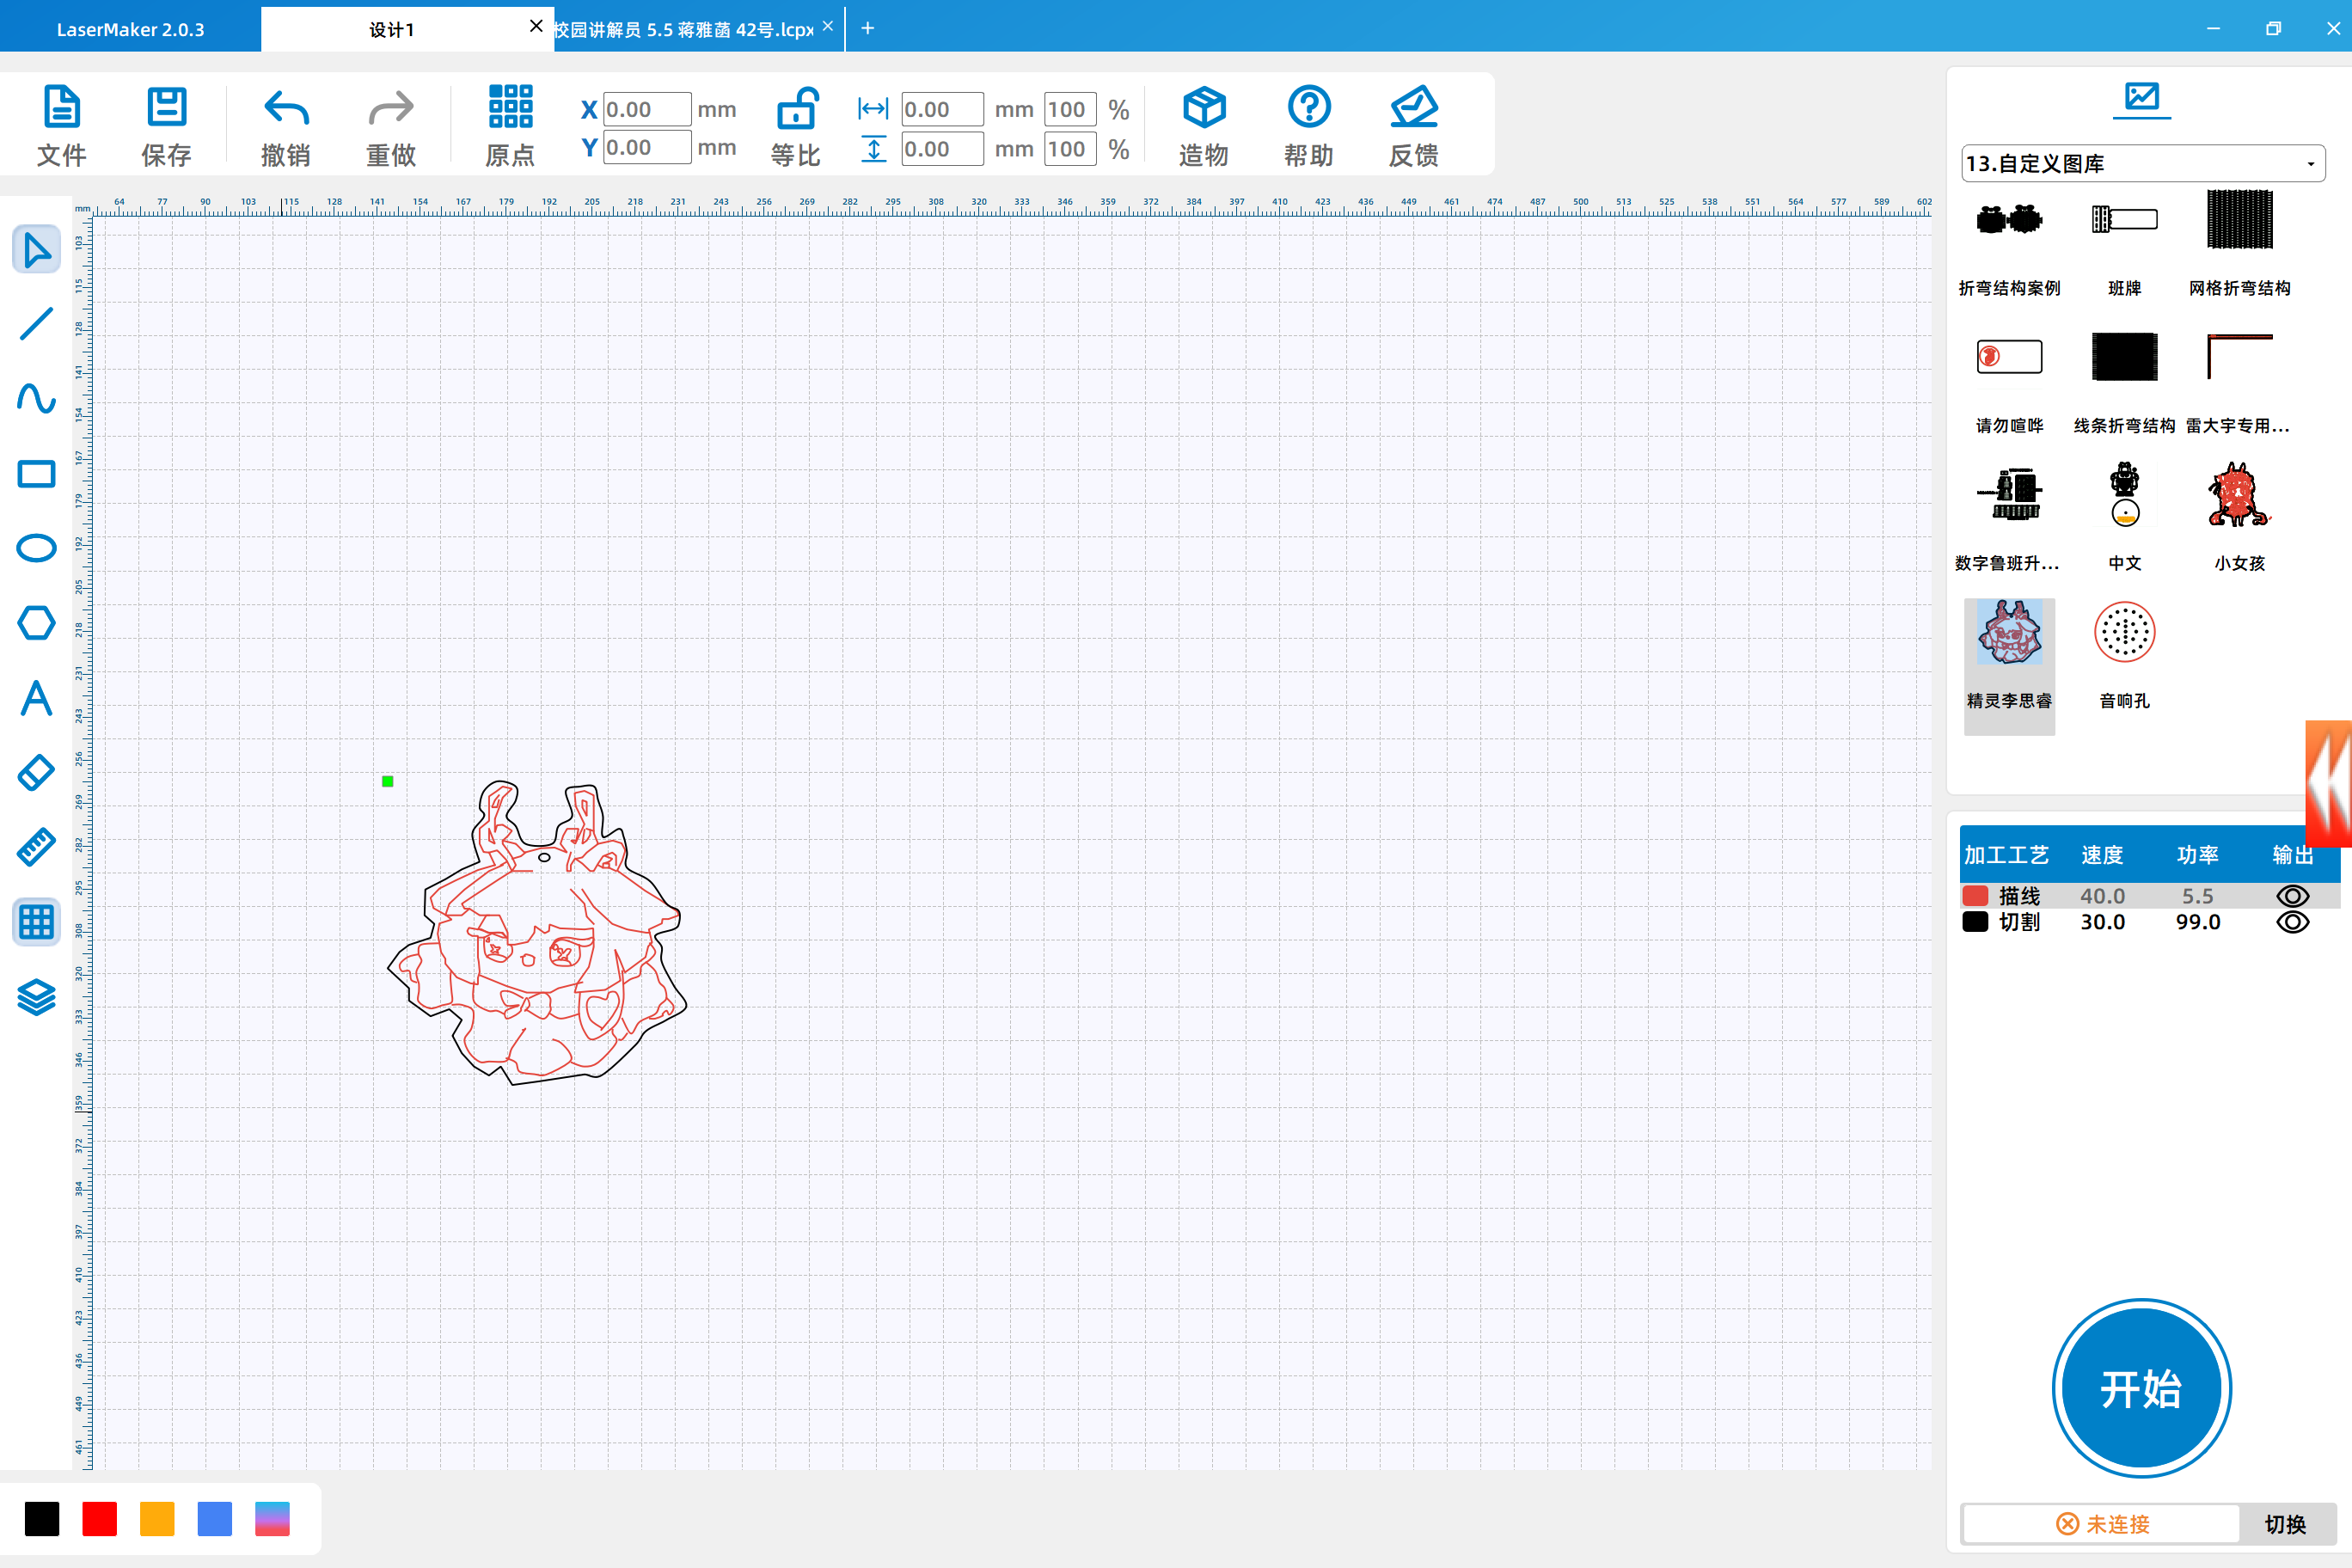Open the 13.自定义图库 library dropdown
Image resolution: width=2352 pixels, height=1568 pixels.
point(2142,163)
